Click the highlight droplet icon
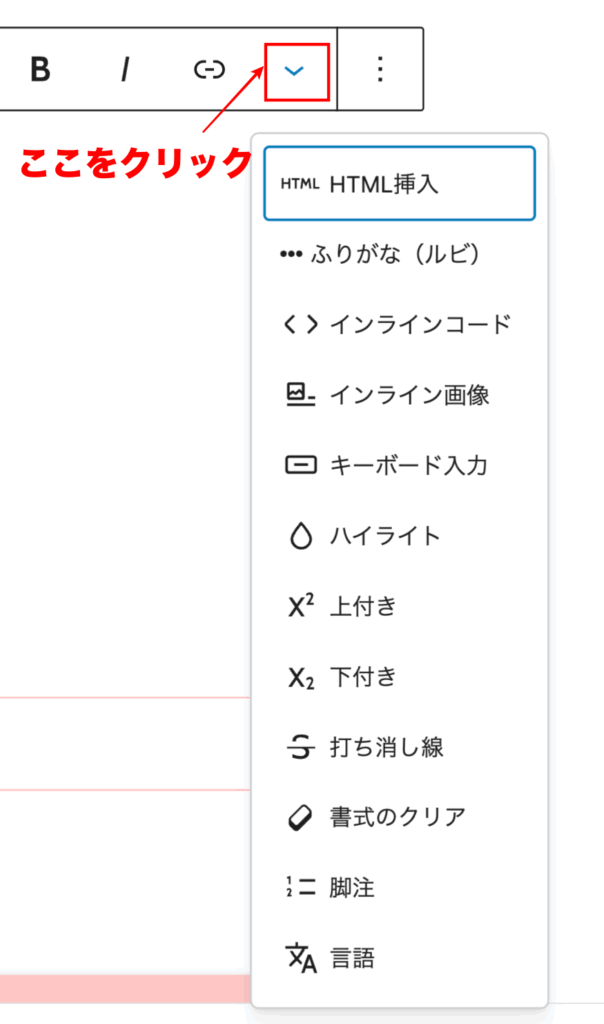The height and width of the screenshot is (1024, 604). tap(300, 536)
